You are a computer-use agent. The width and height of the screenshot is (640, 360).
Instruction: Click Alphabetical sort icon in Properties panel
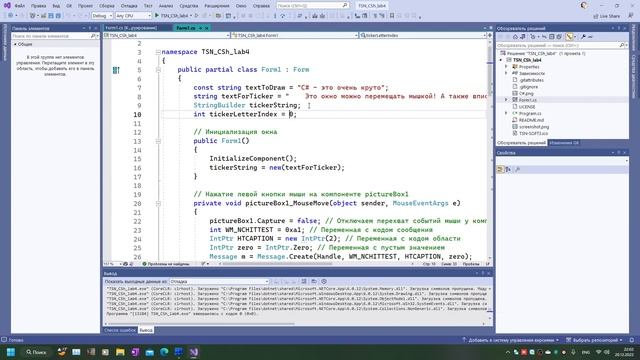[508, 169]
